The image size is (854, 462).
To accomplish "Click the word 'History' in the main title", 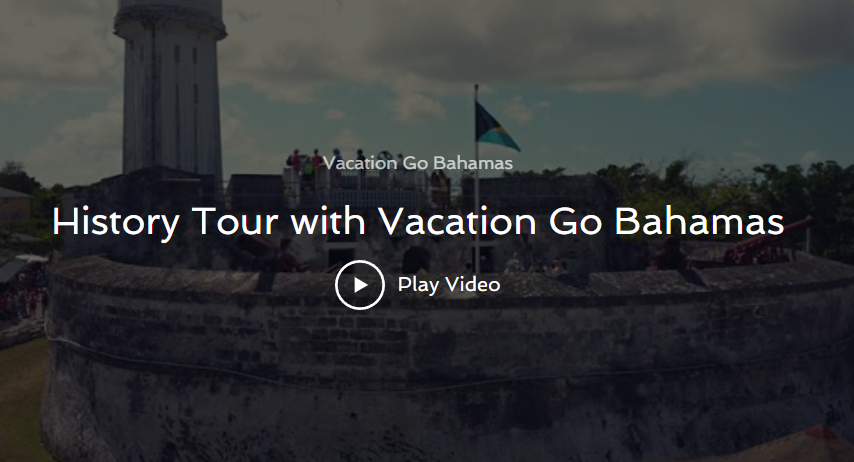I will click(115, 223).
